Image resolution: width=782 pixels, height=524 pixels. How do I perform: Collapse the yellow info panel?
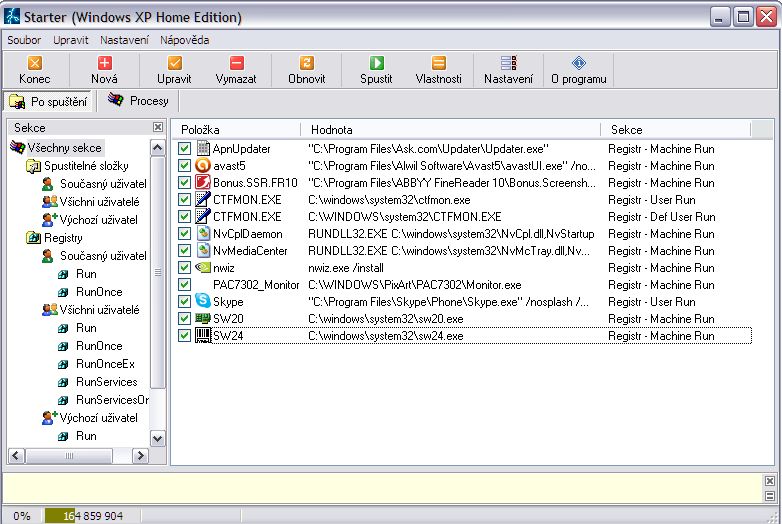coord(770,496)
